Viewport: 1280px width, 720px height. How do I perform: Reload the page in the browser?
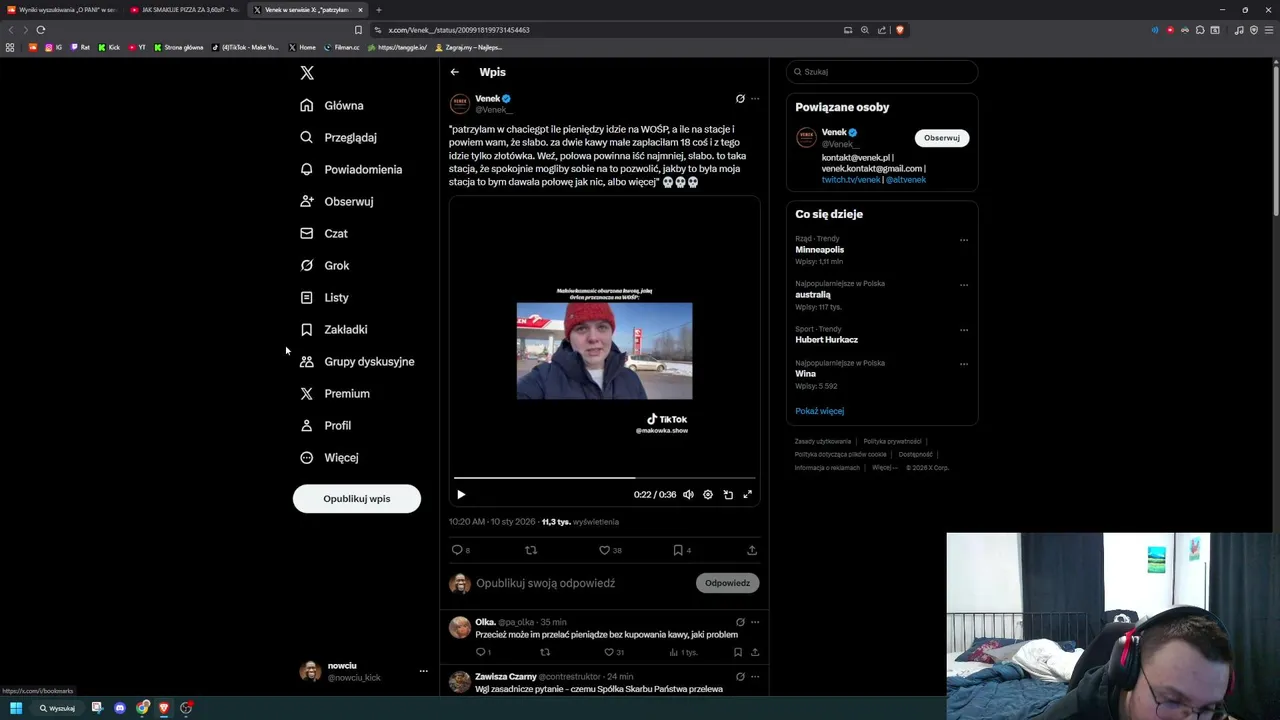(x=41, y=30)
